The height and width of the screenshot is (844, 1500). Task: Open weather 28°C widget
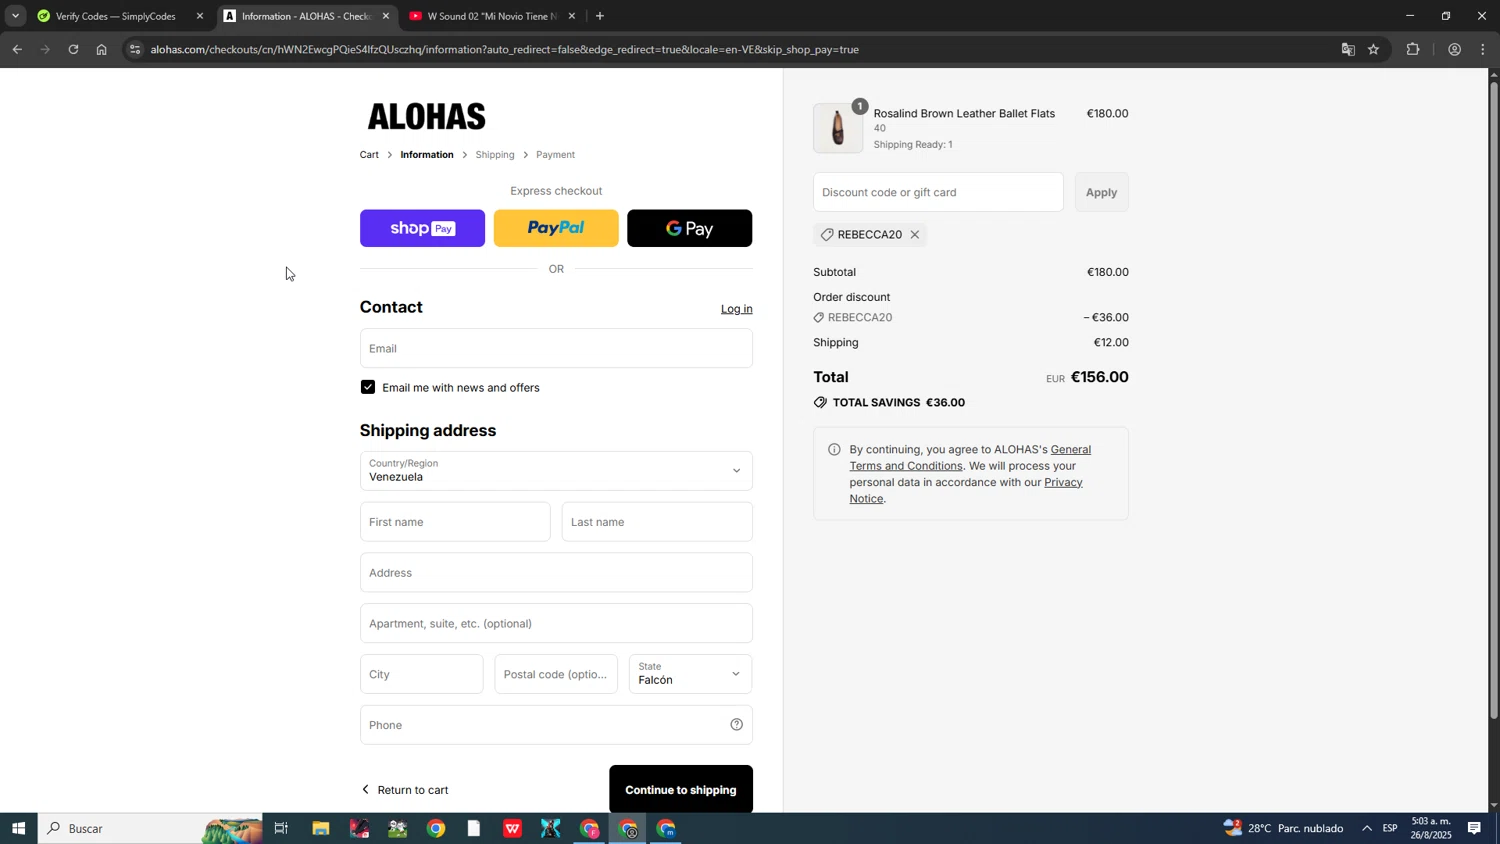pos(1284,828)
